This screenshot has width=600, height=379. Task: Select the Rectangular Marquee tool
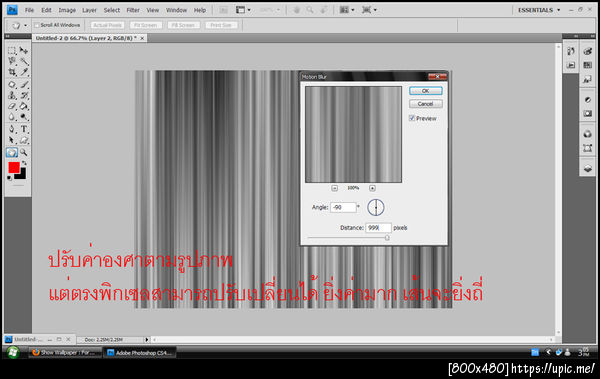pos(12,50)
